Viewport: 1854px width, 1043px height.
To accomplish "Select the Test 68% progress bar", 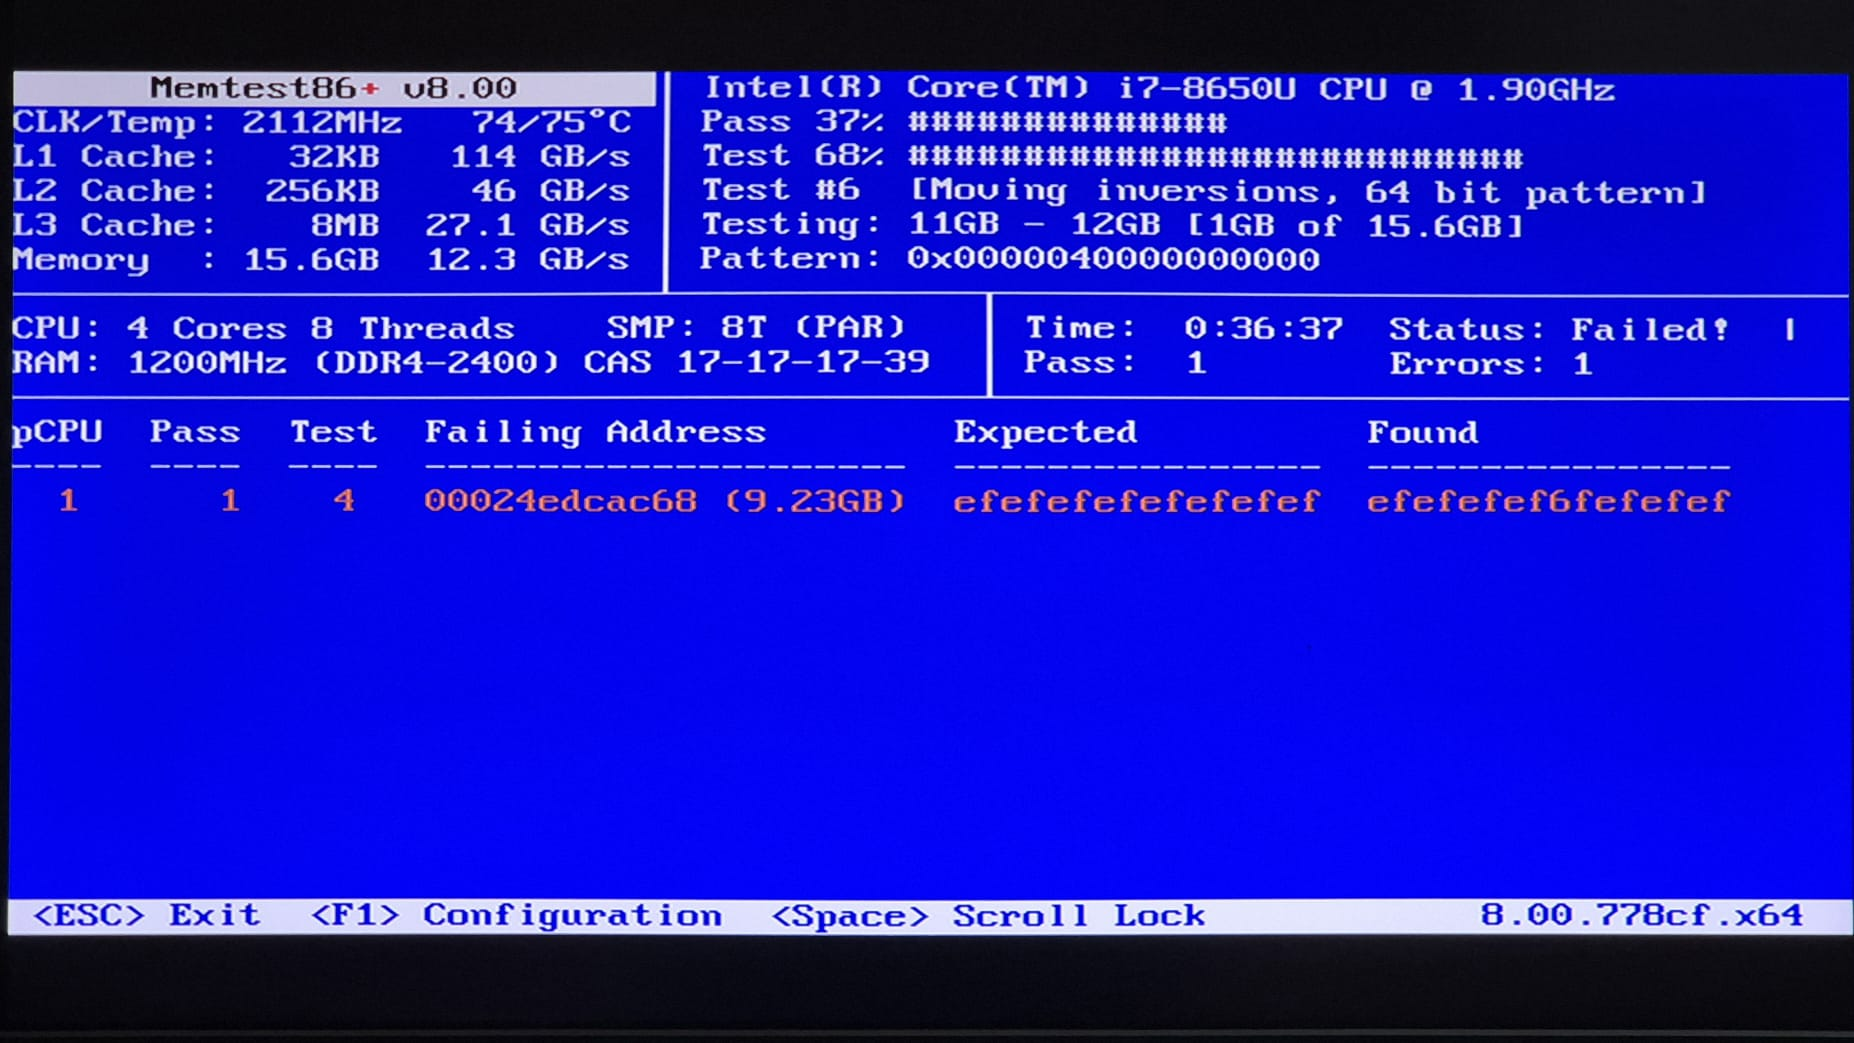I will coord(1112,156).
